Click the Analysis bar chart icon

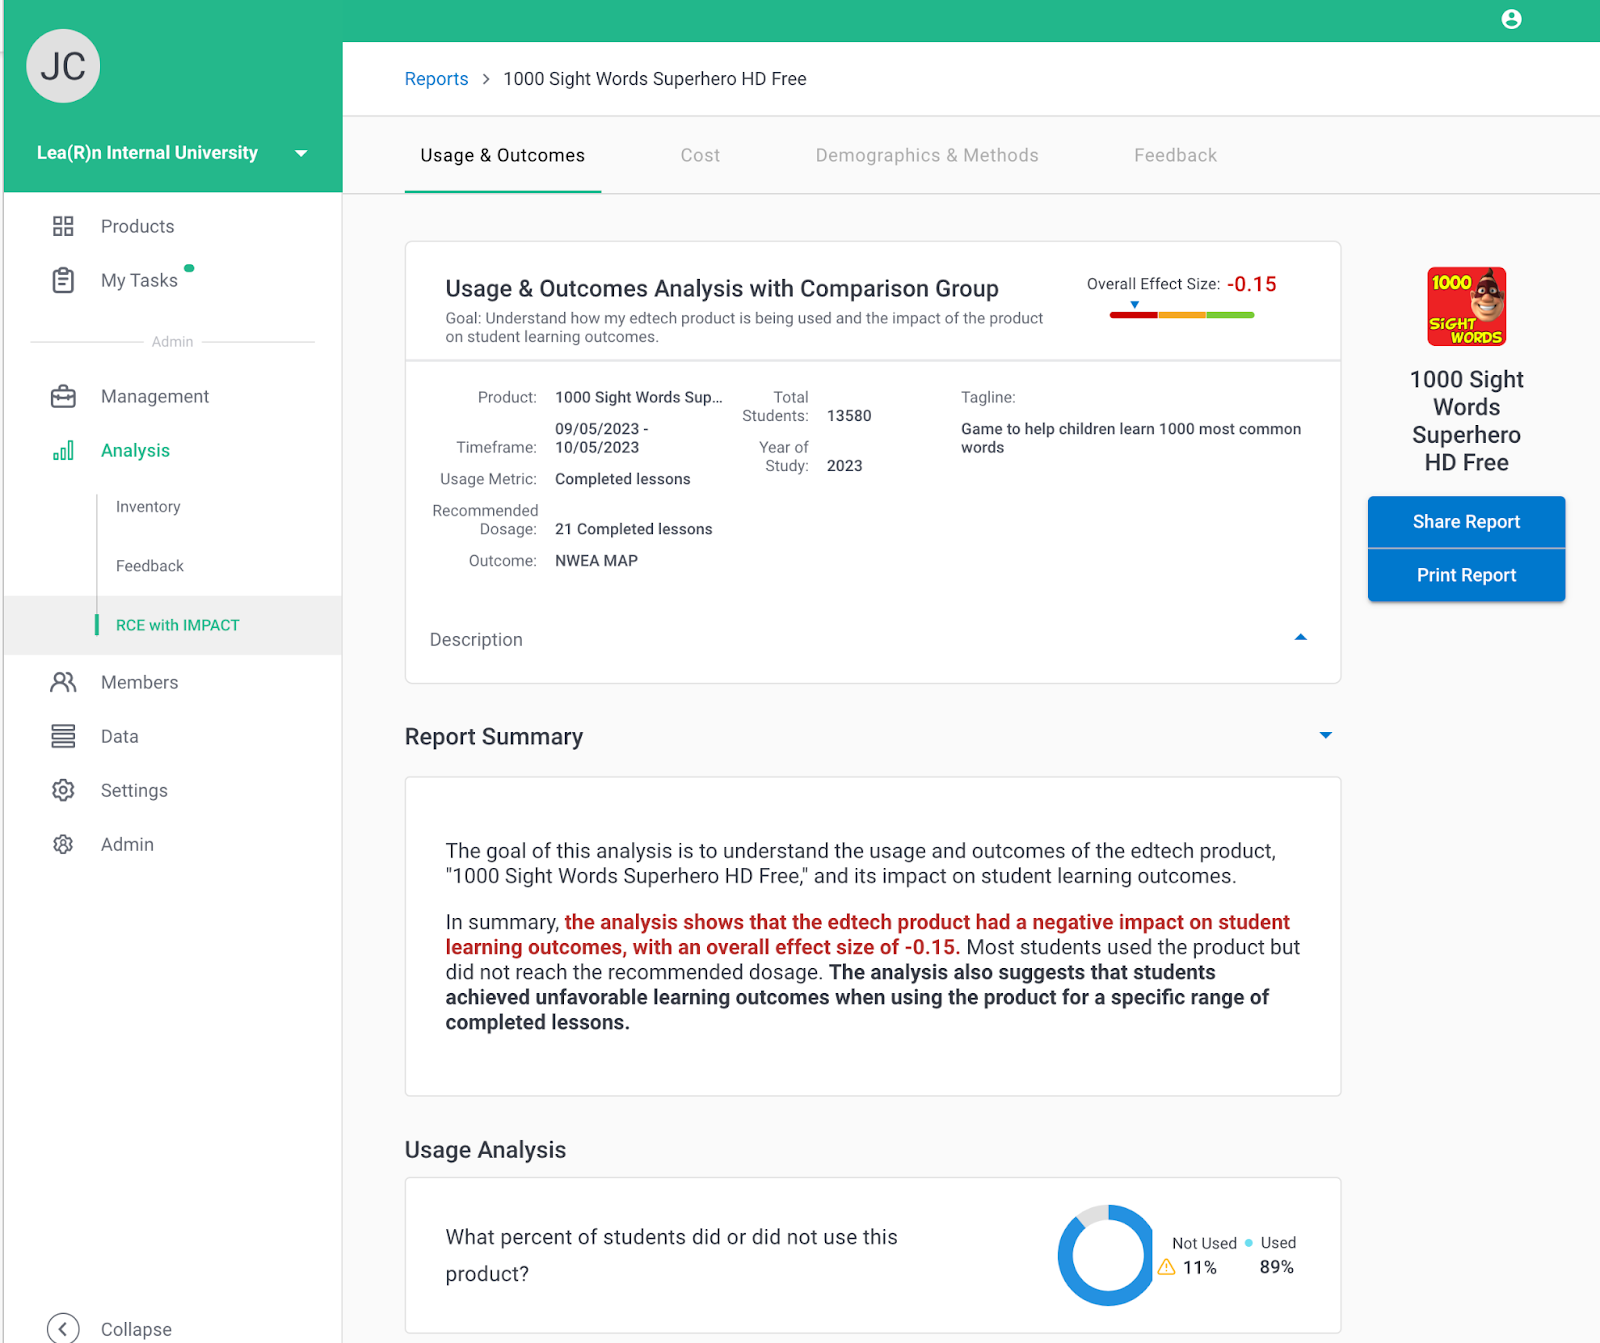[x=63, y=450]
